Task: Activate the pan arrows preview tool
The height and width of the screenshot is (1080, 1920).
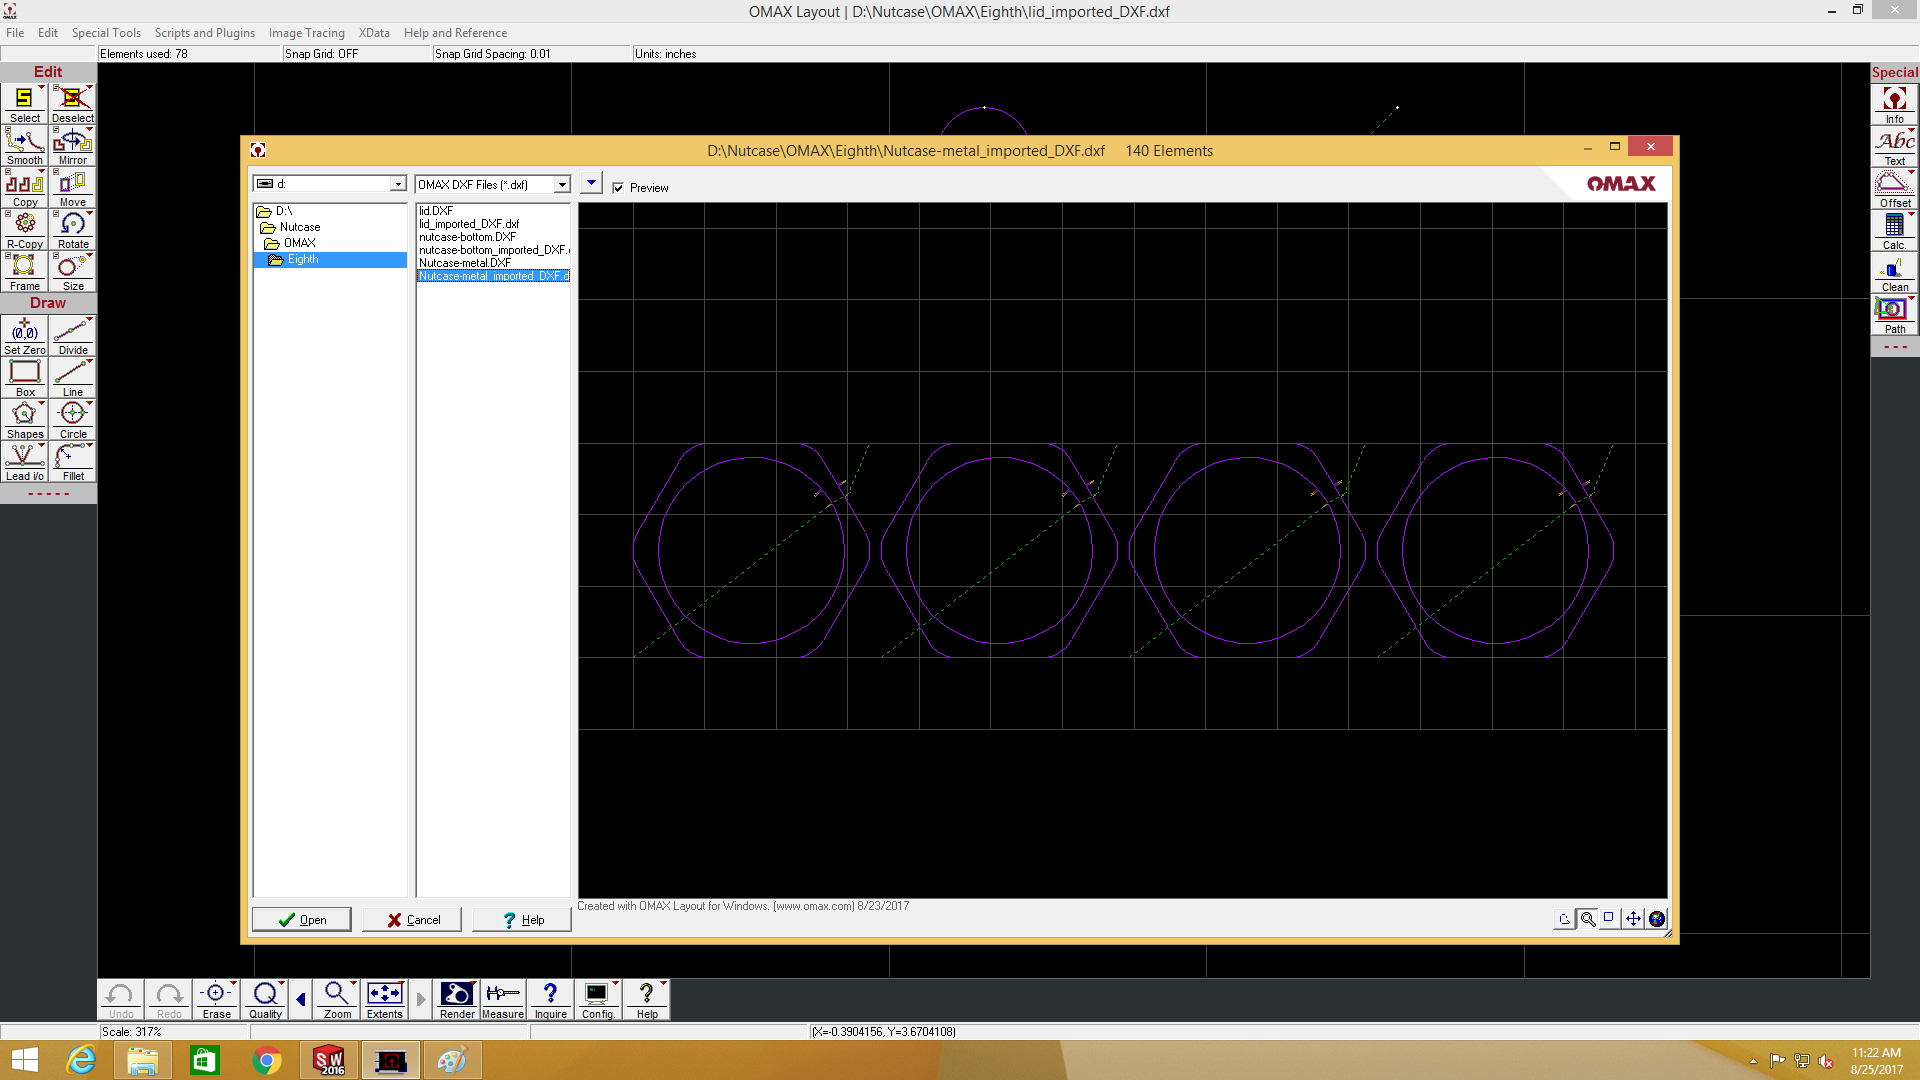Action: tap(1633, 918)
